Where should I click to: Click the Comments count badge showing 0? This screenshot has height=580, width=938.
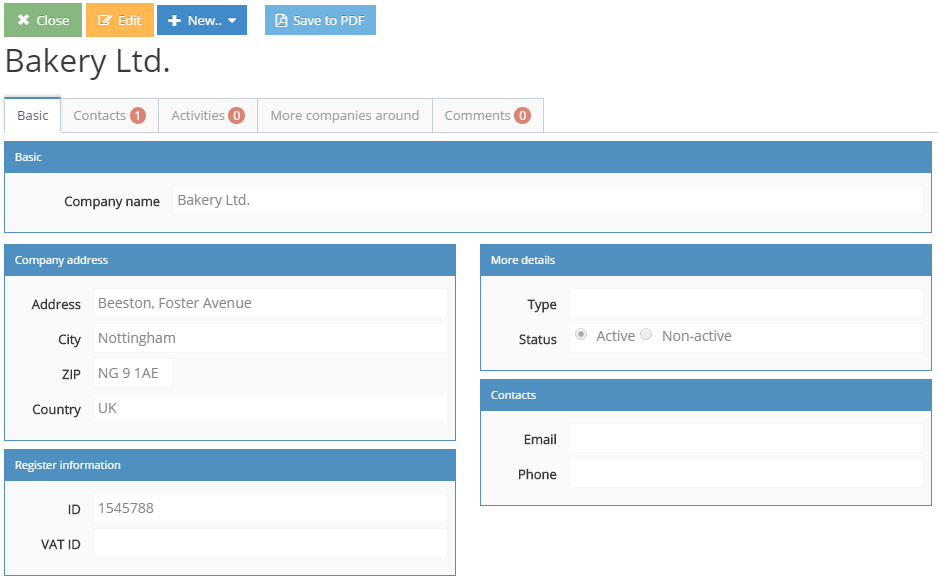pyautogui.click(x=522, y=115)
